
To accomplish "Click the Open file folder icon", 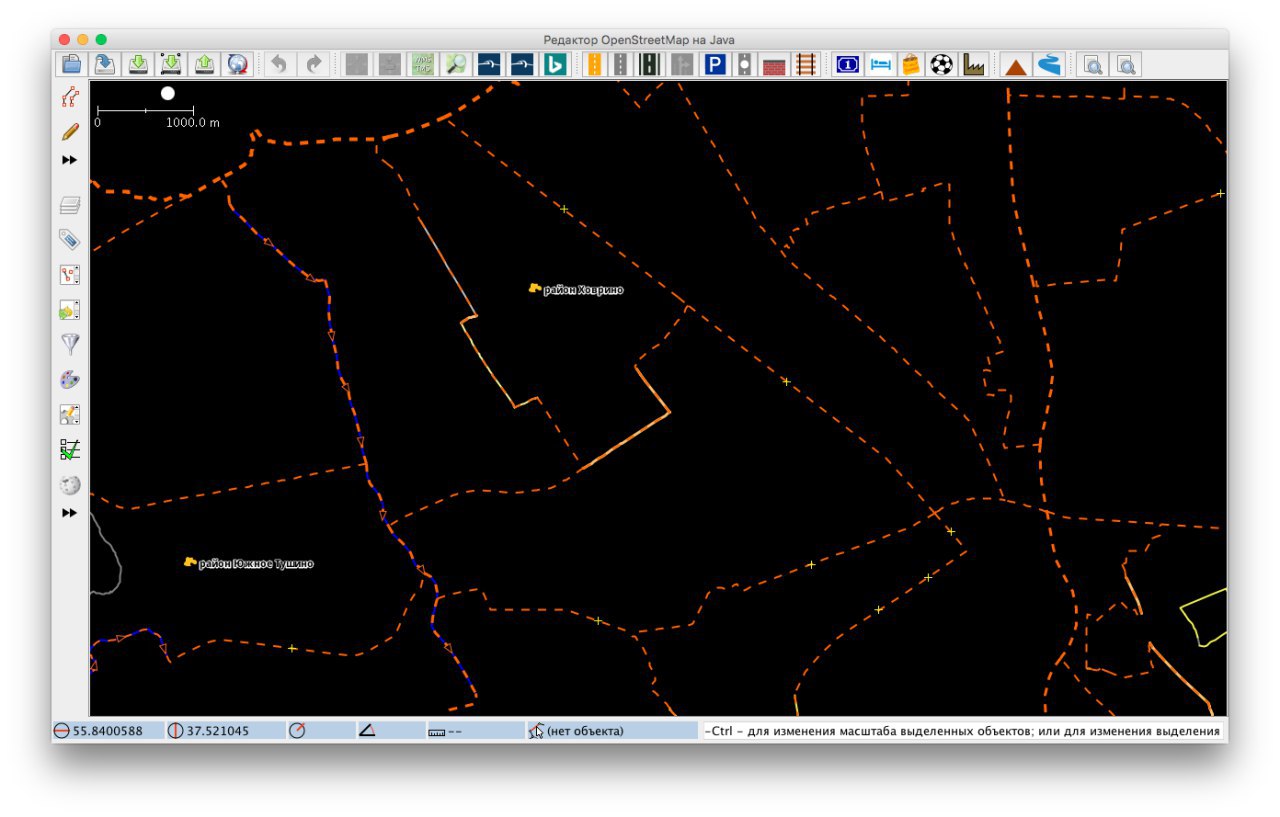I will click(71, 65).
